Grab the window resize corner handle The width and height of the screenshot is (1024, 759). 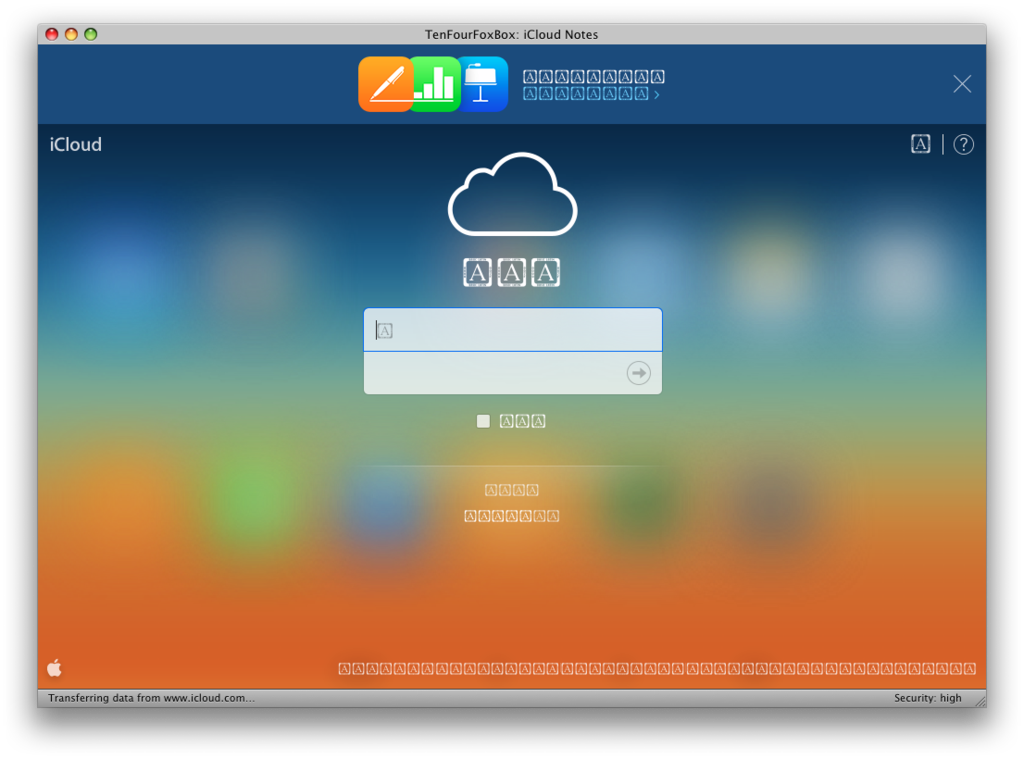(x=980, y=701)
